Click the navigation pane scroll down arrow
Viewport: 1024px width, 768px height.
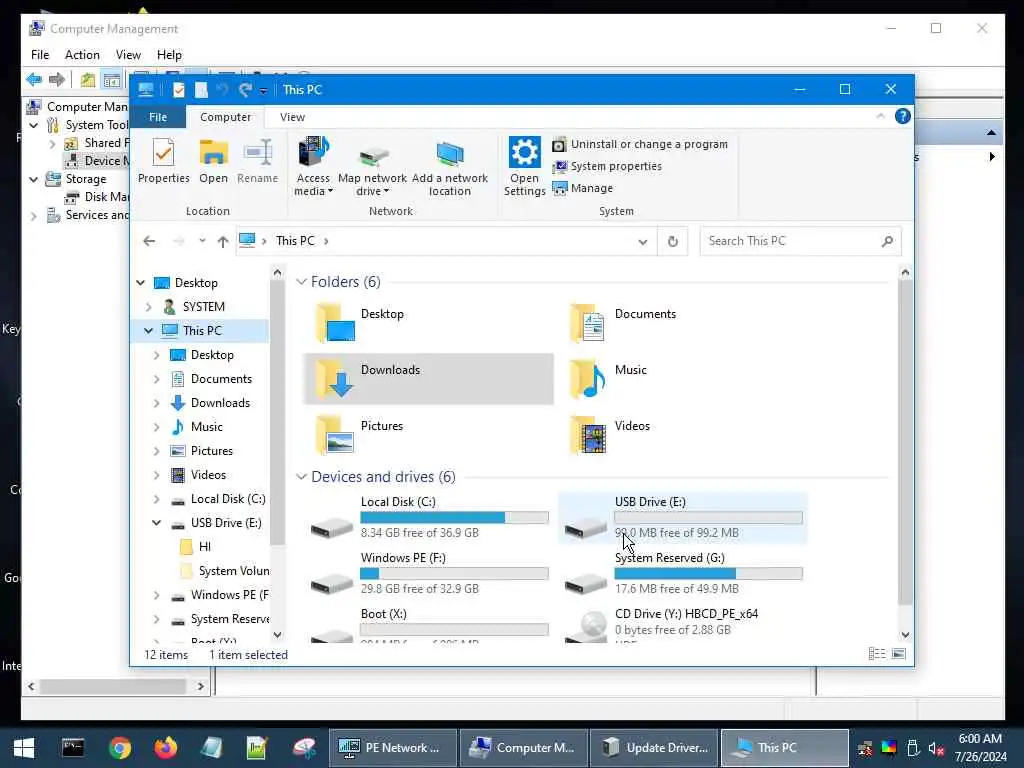pyautogui.click(x=277, y=634)
